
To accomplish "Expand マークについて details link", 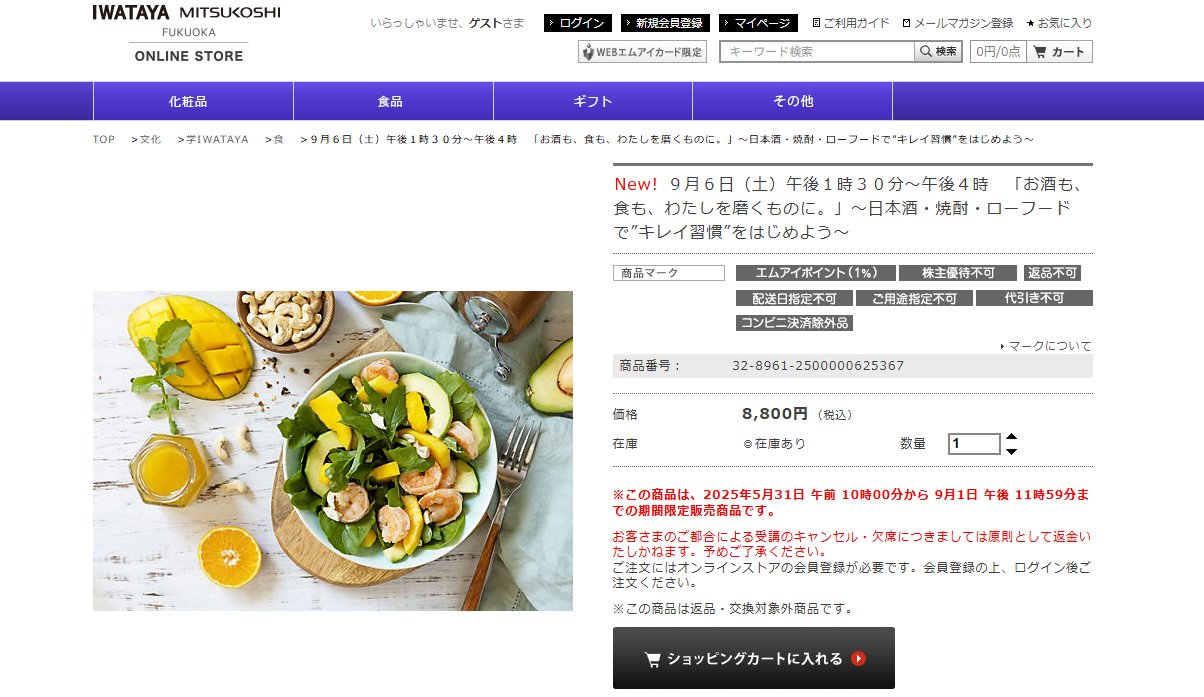I will point(1046,346).
